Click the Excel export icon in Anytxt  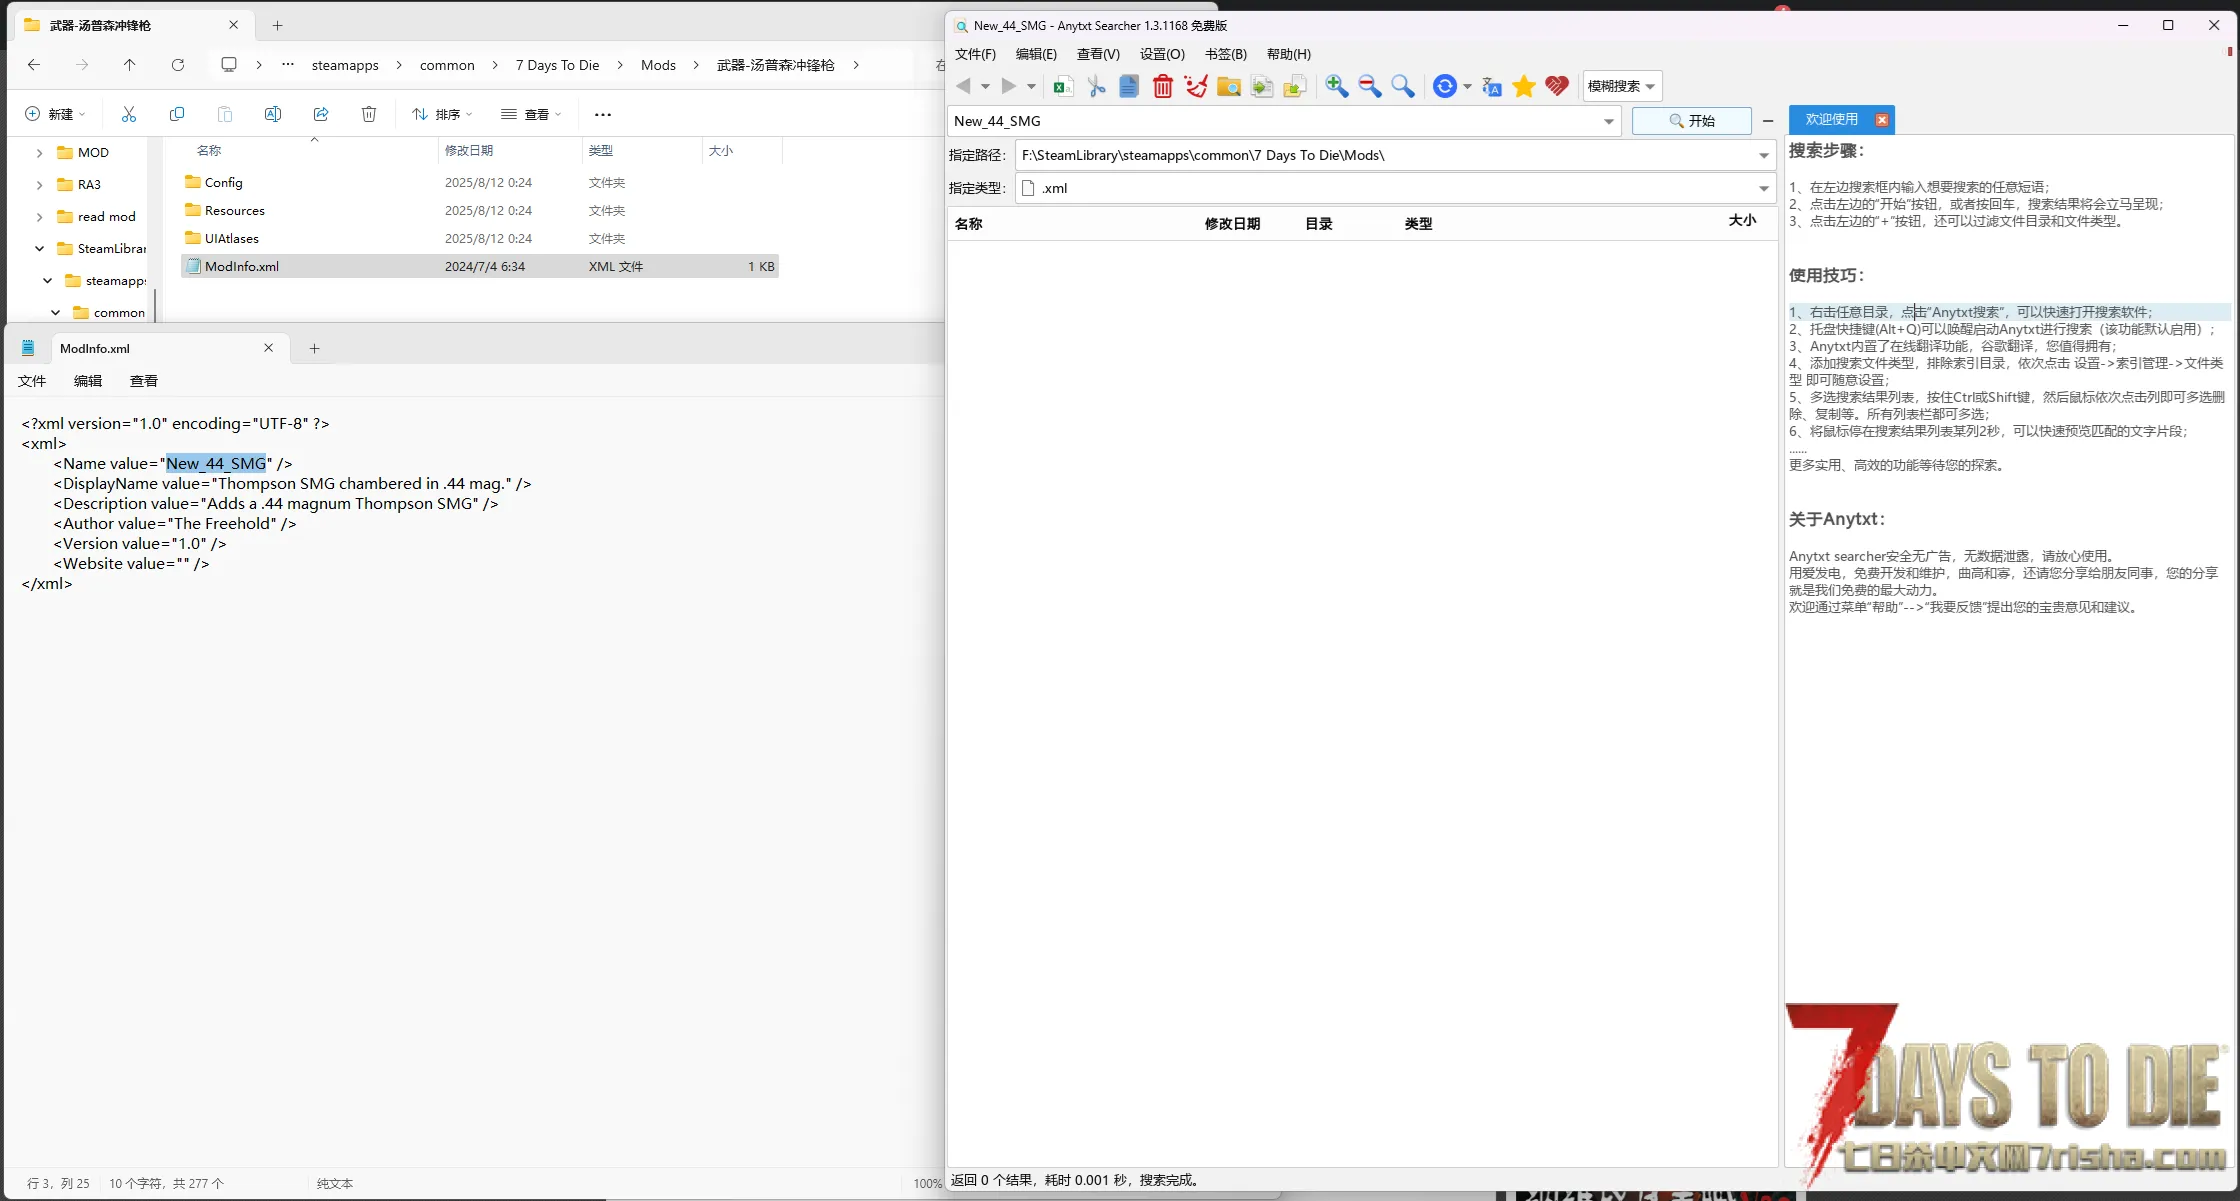(1063, 86)
